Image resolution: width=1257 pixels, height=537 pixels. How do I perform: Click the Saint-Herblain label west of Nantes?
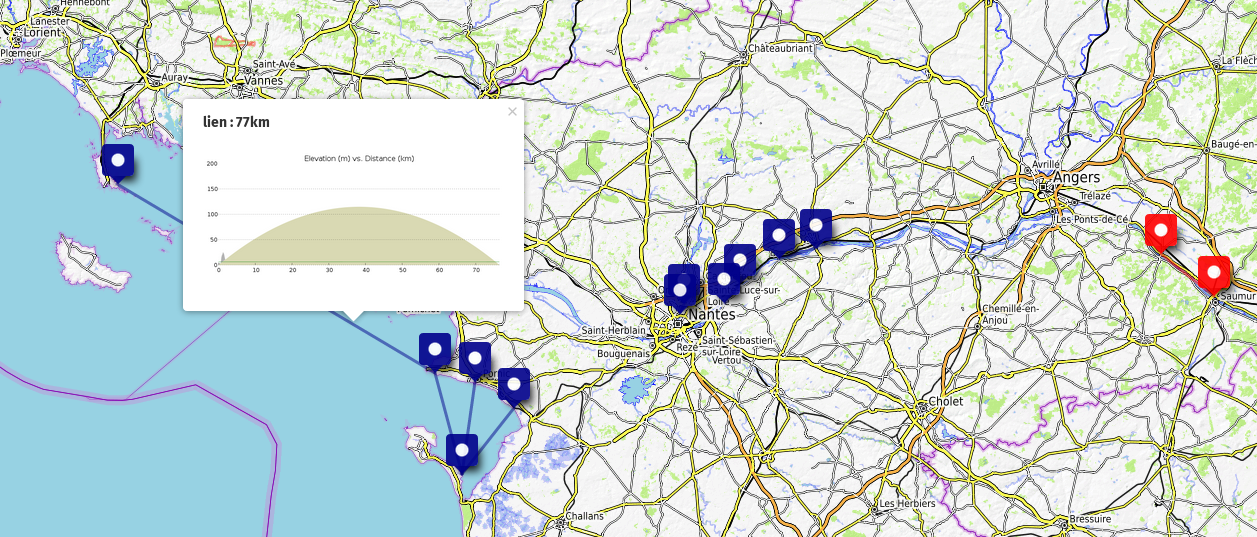tap(615, 331)
